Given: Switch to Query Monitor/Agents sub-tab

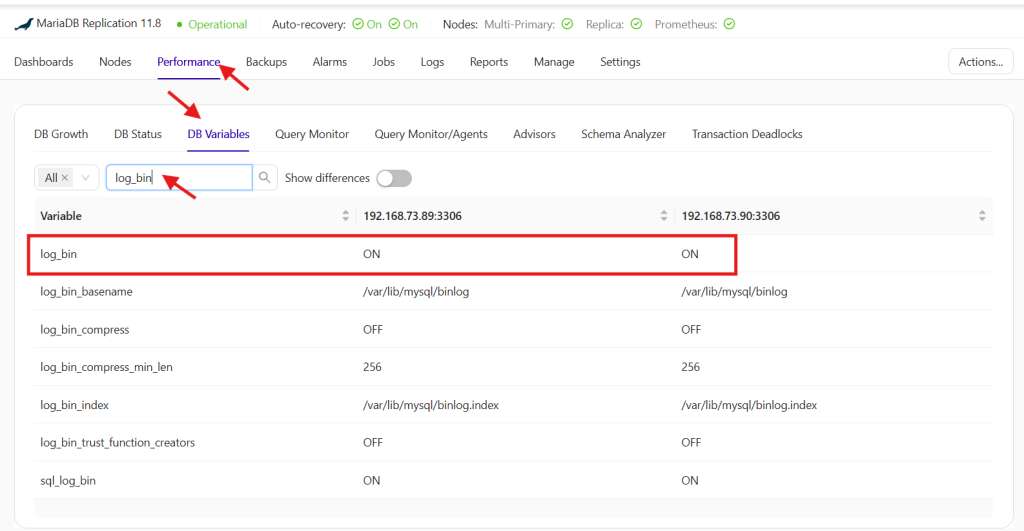Looking at the screenshot, I should click(431, 134).
